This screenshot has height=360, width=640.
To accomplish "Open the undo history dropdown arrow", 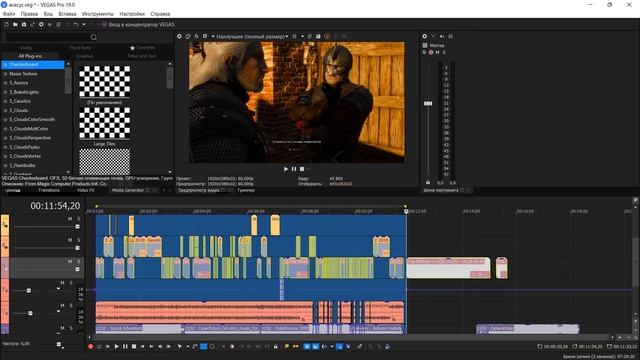I will tap(84, 24).
